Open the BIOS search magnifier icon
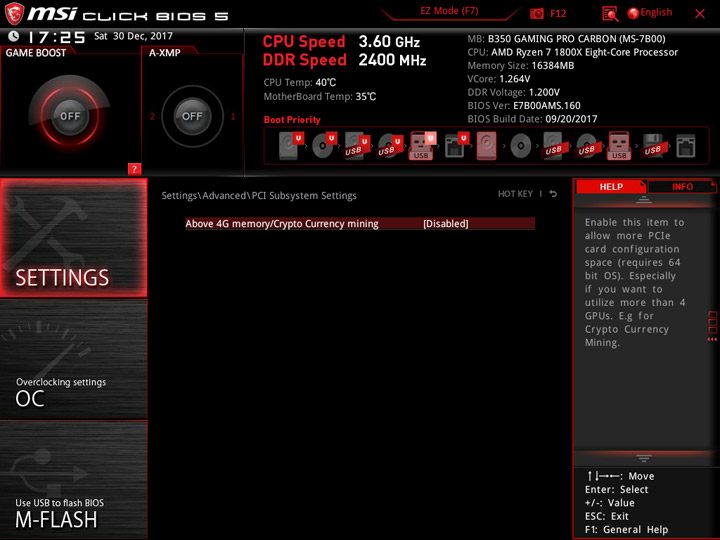Image resolution: width=720 pixels, height=540 pixels. pyautogui.click(x=610, y=14)
